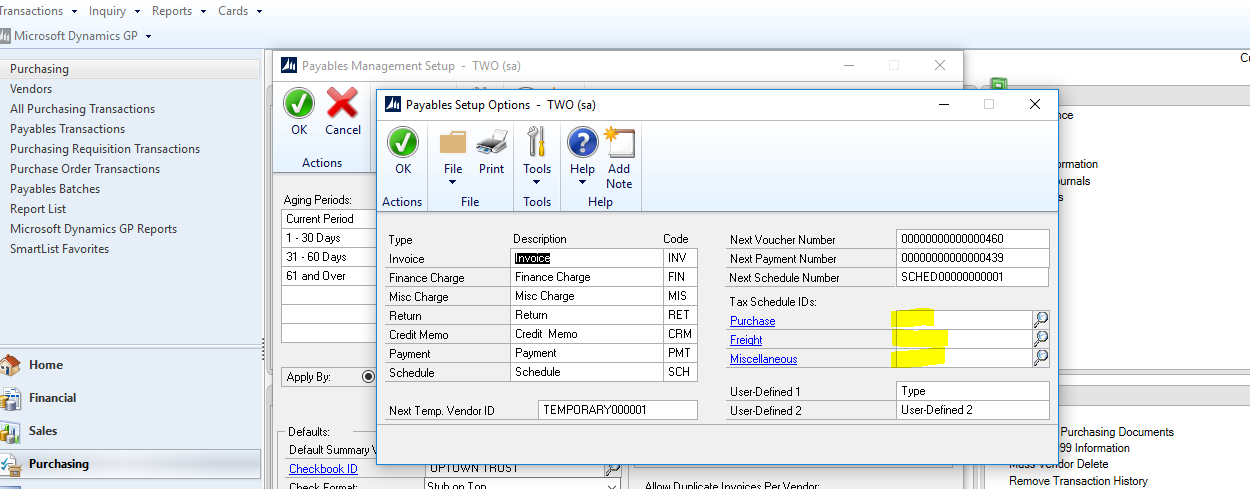Click the Next Payment Number field
The width and height of the screenshot is (1250, 489).
click(x=973, y=258)
